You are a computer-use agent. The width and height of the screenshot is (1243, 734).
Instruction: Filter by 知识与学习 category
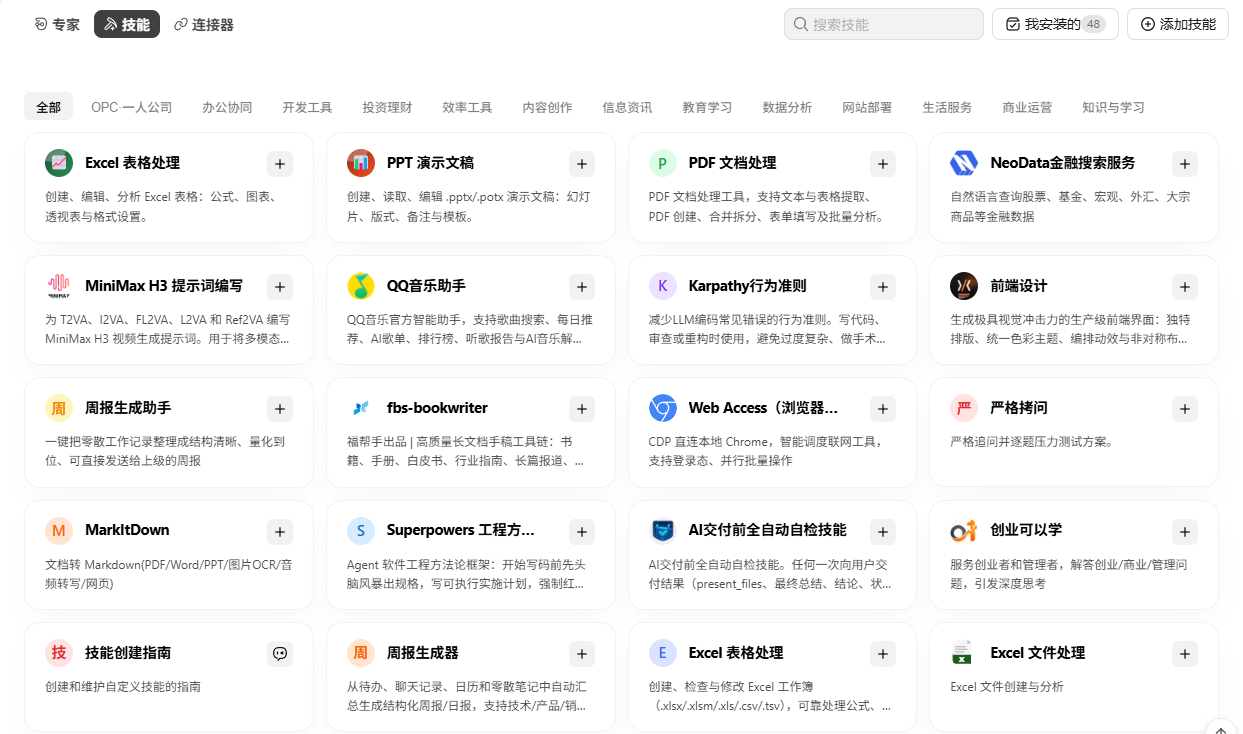[x=1113, y=107]
